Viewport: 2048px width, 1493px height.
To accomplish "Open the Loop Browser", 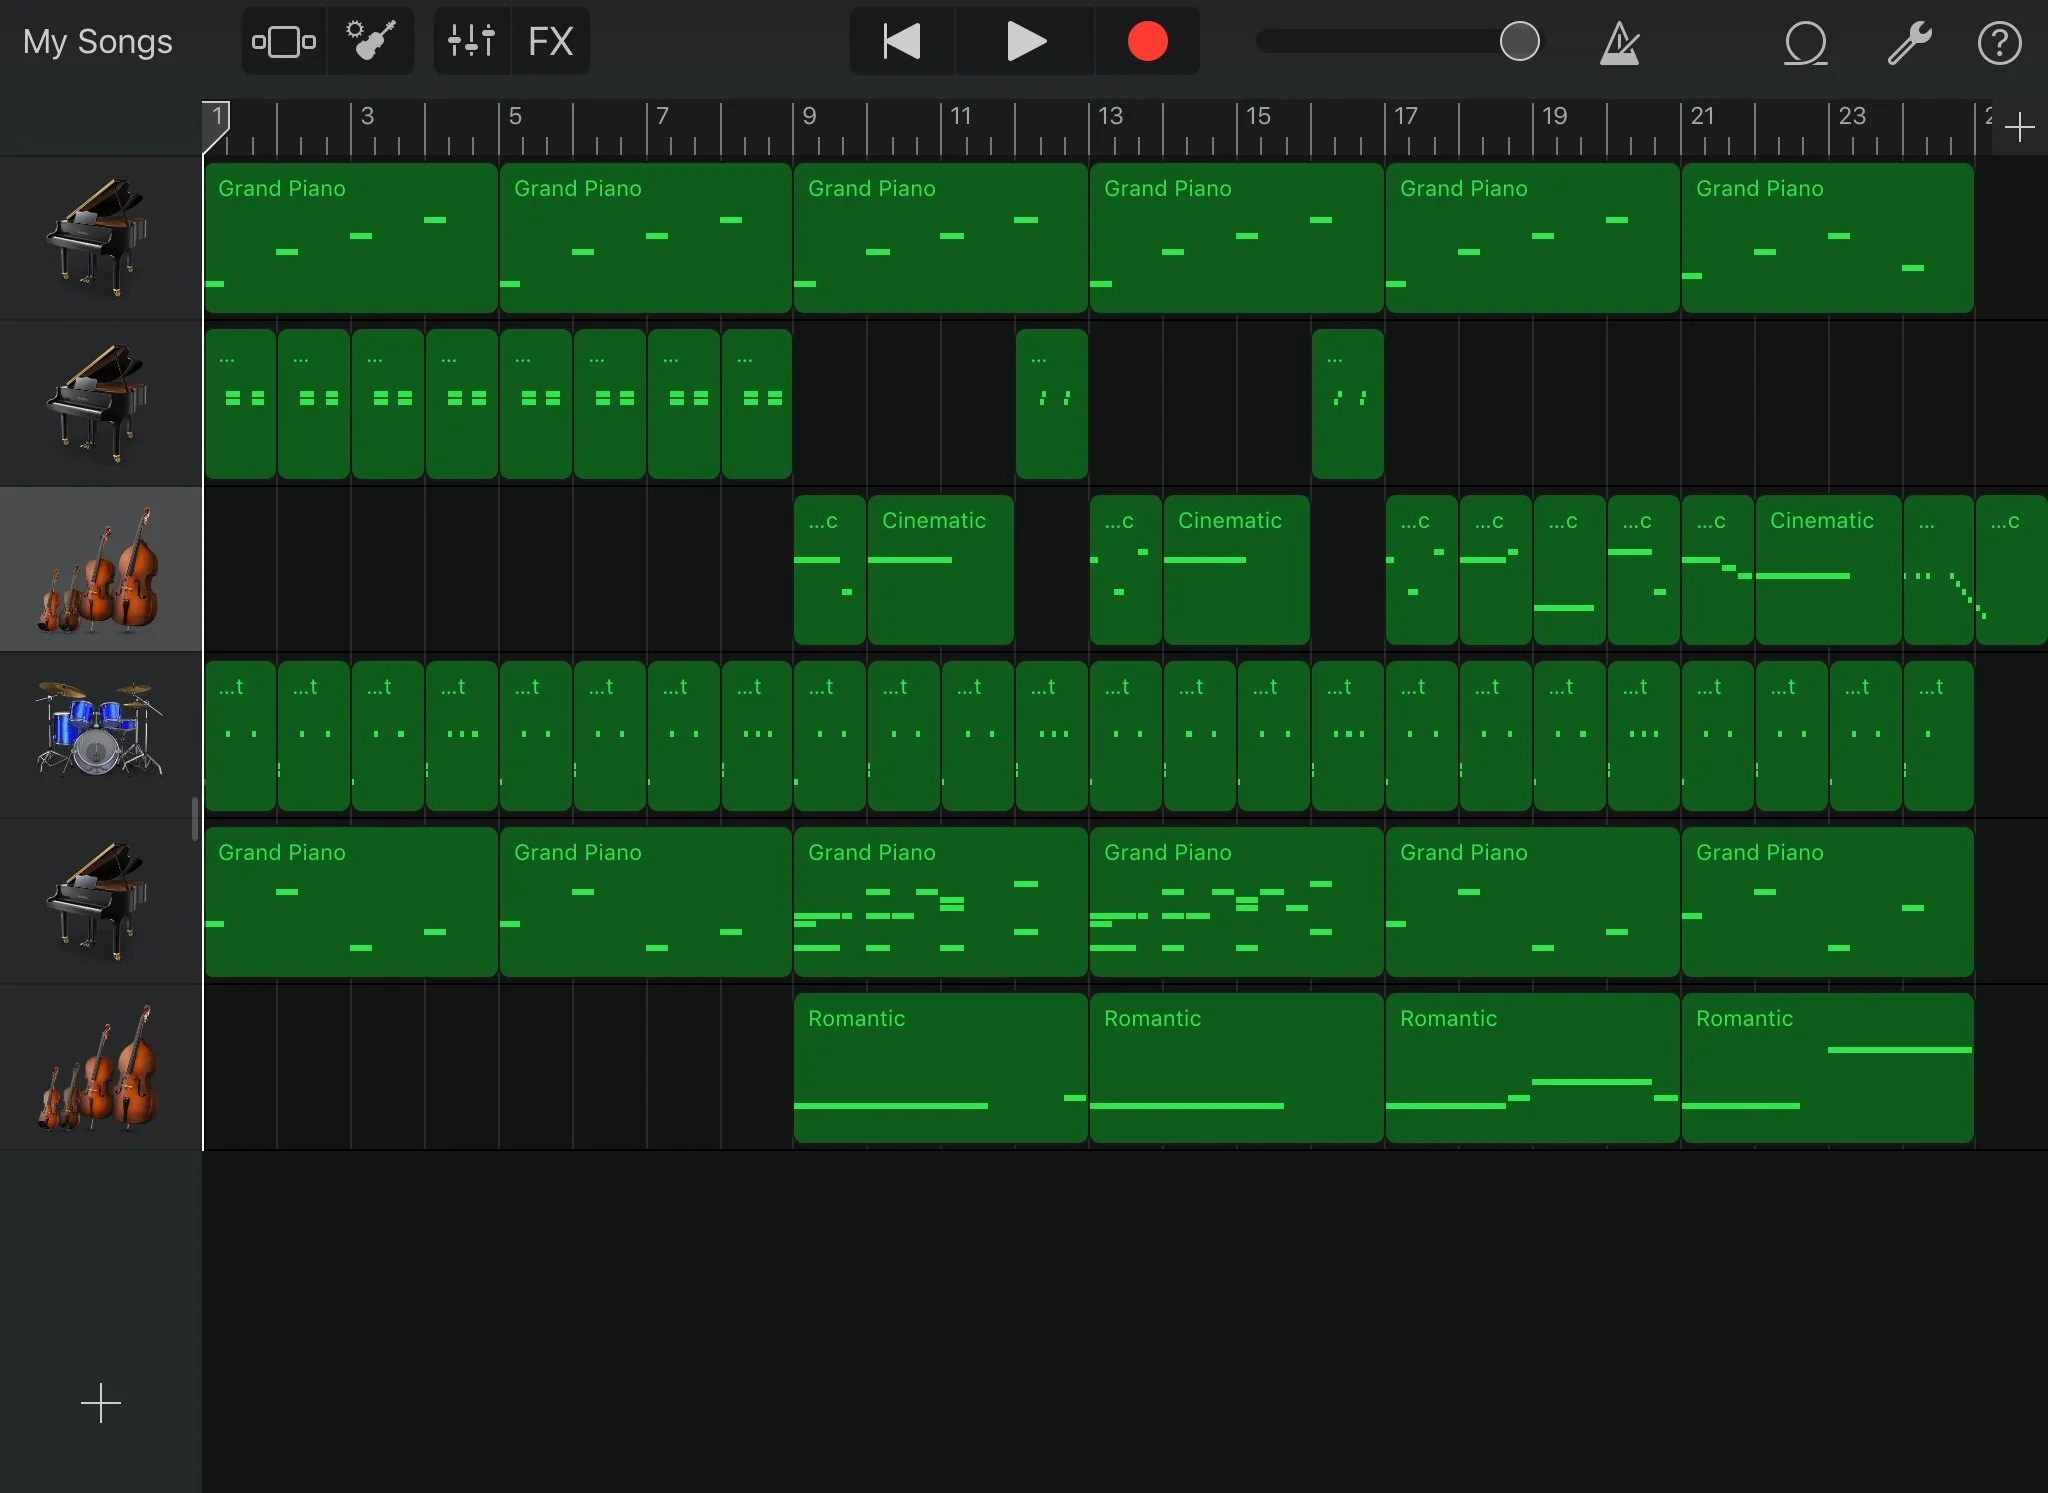I will [x=1806, y=43].
